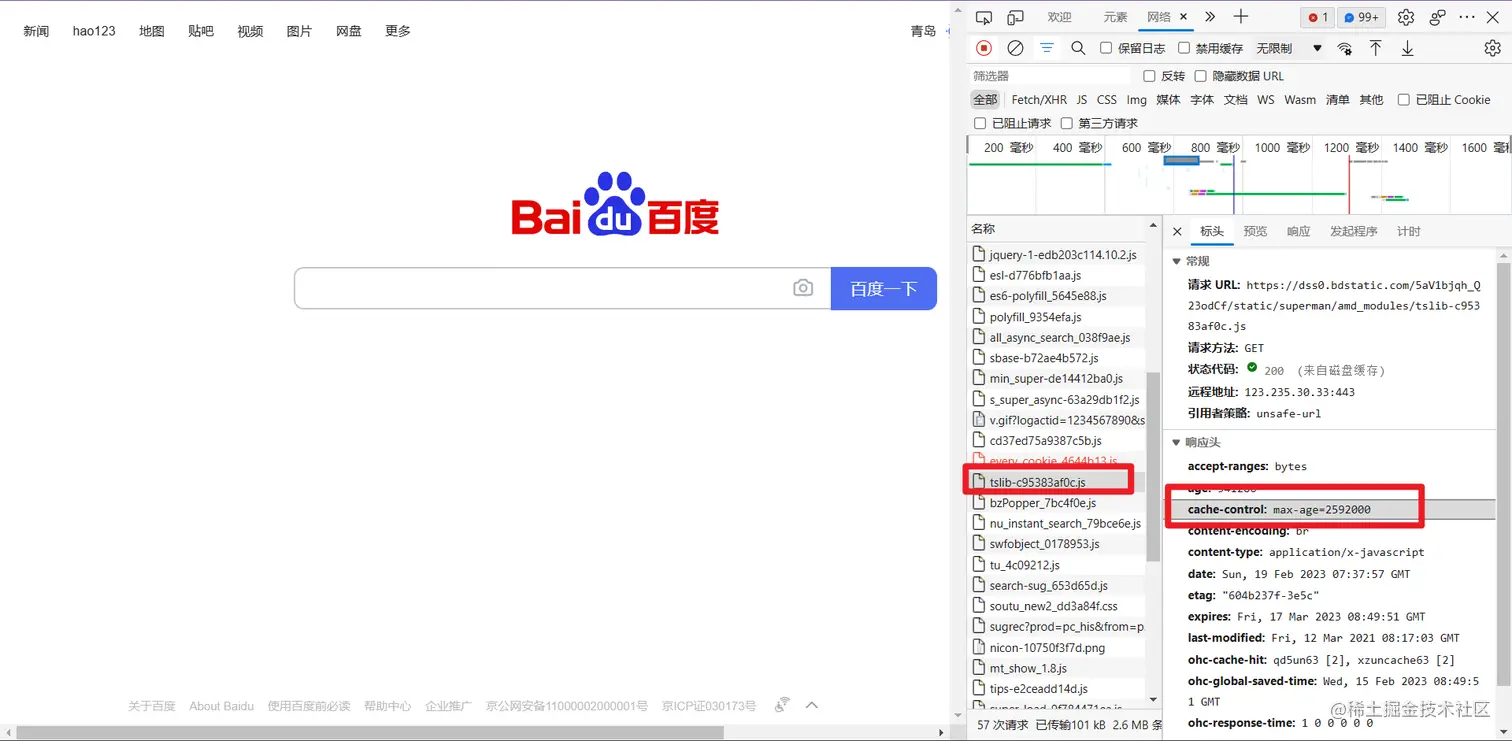Select the swfobject_0178953.js request
Screen dimensions: 1512x741
coord(1057,544)
